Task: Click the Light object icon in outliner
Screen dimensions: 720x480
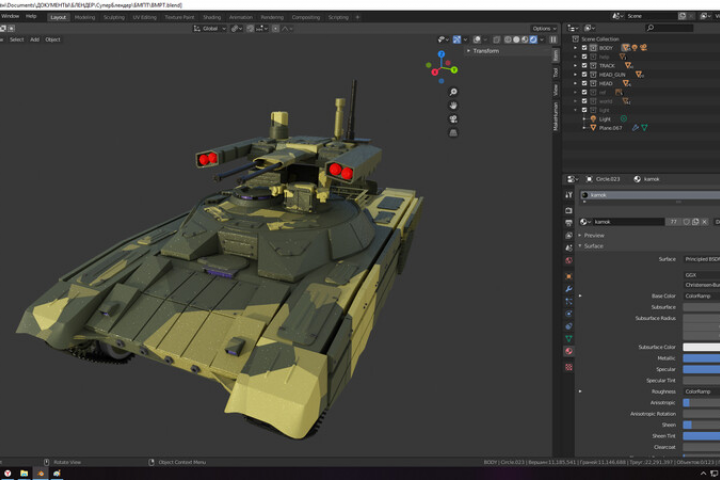Action: (594, 119)
